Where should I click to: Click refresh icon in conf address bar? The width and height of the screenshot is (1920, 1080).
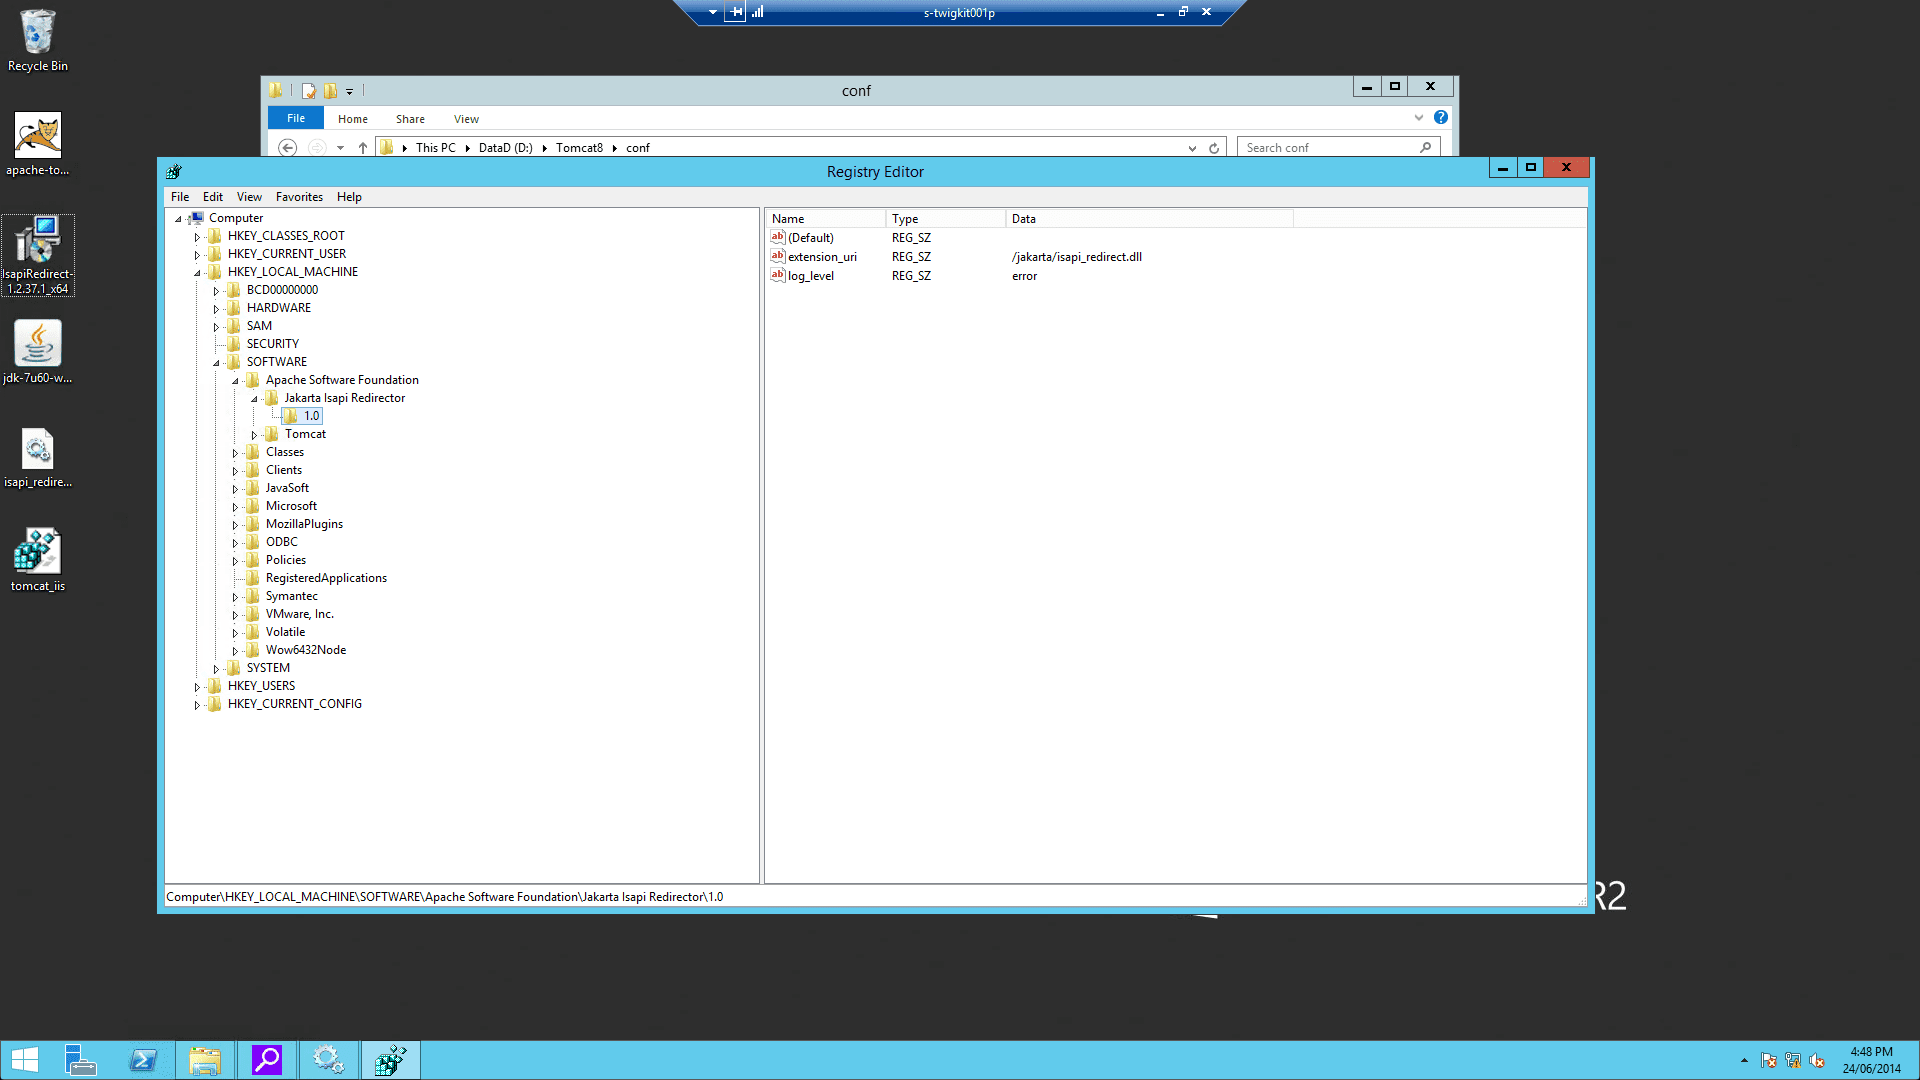[x=1214, y=148]
